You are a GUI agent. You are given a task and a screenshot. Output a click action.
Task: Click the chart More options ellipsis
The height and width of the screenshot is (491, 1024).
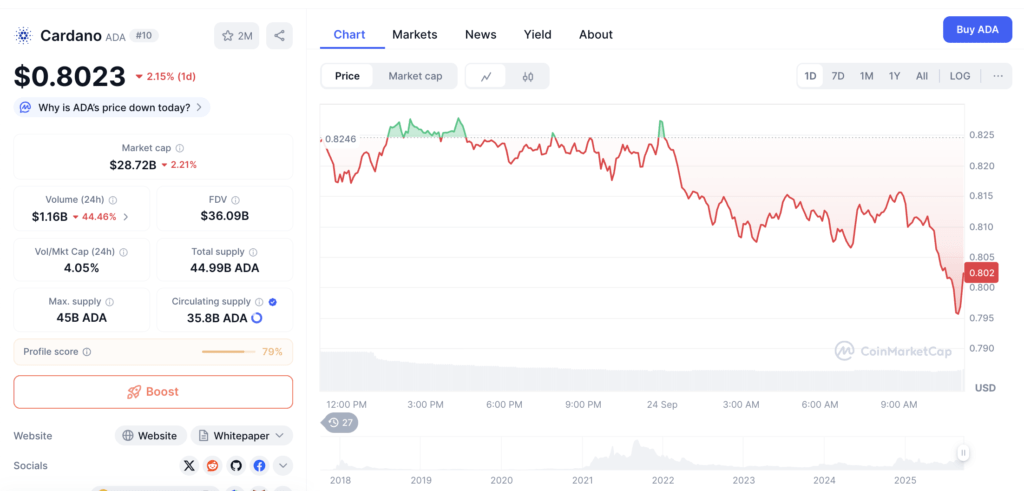click(x=997, y=76)
